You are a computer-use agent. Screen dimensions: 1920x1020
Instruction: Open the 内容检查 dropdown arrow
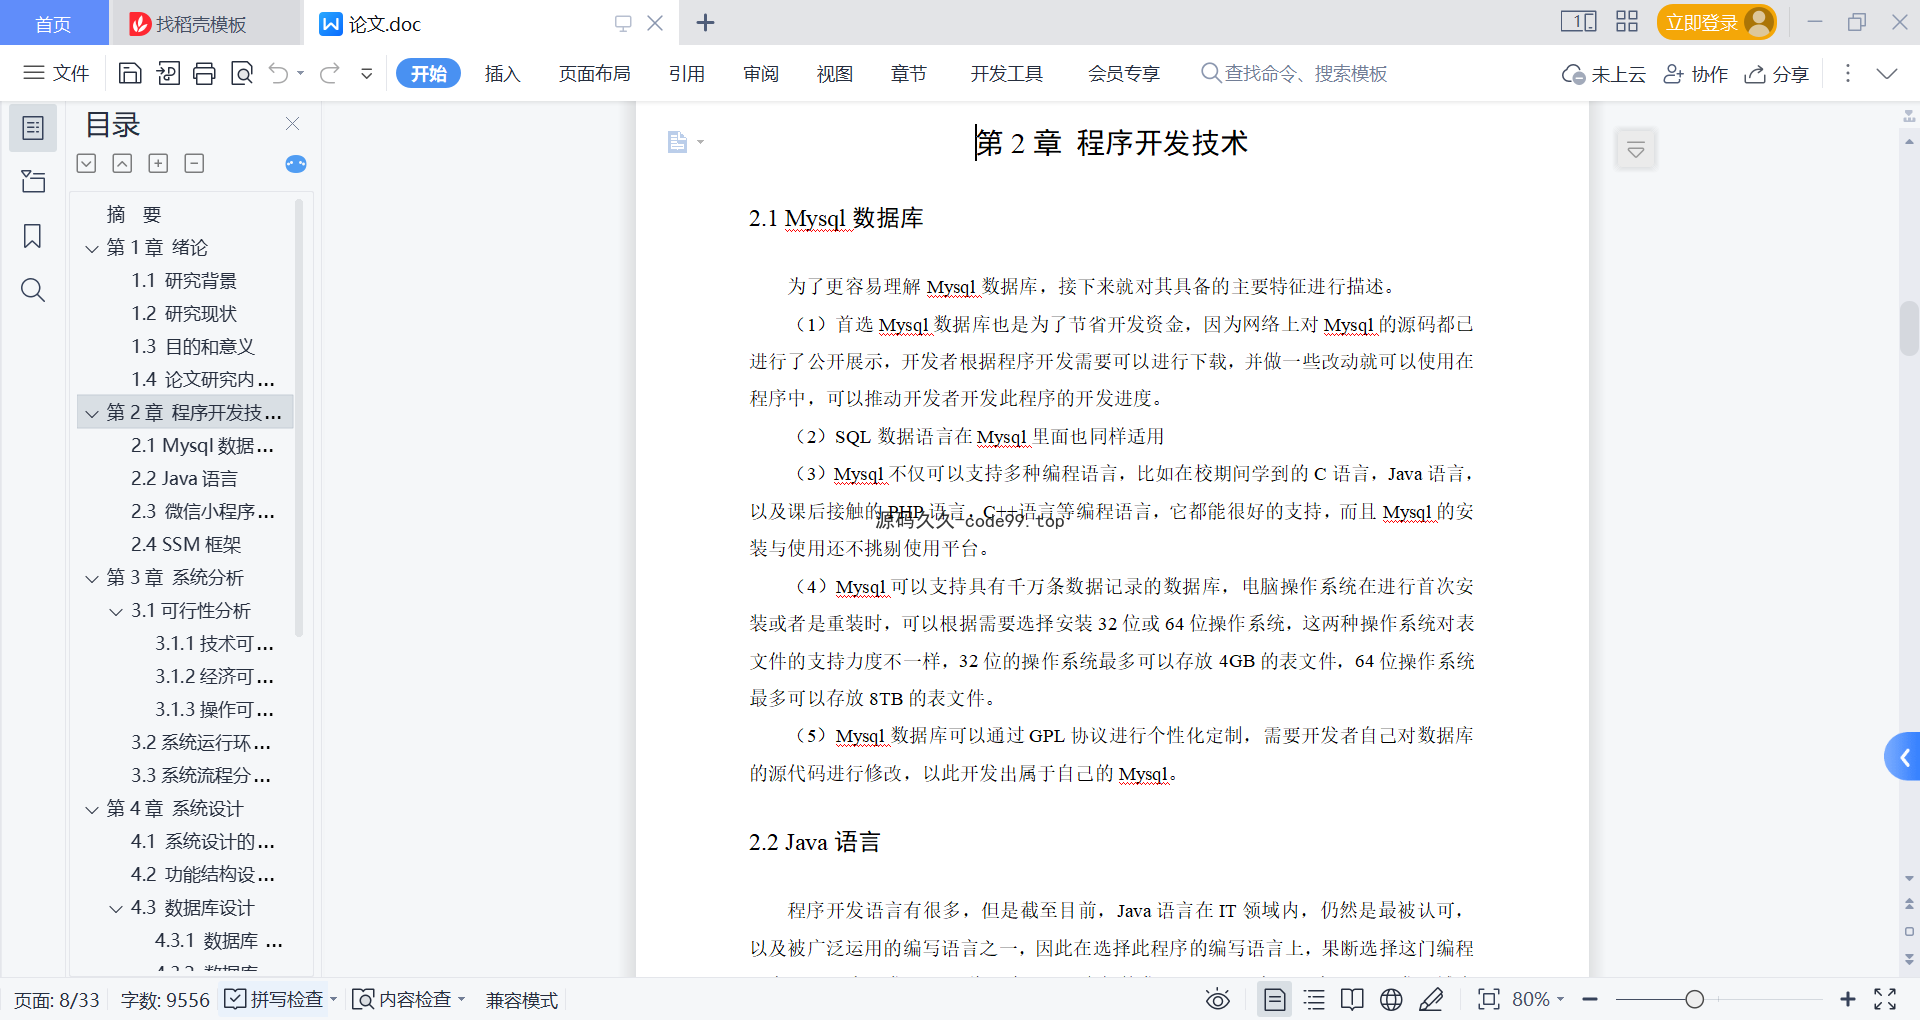[x=461, y=999]
